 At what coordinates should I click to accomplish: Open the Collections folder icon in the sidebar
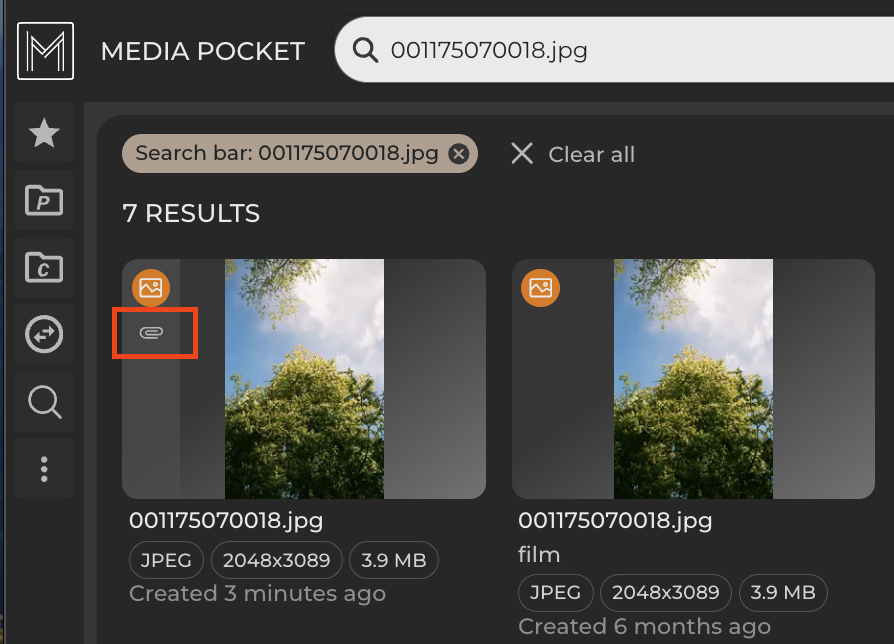pos(43,267)
